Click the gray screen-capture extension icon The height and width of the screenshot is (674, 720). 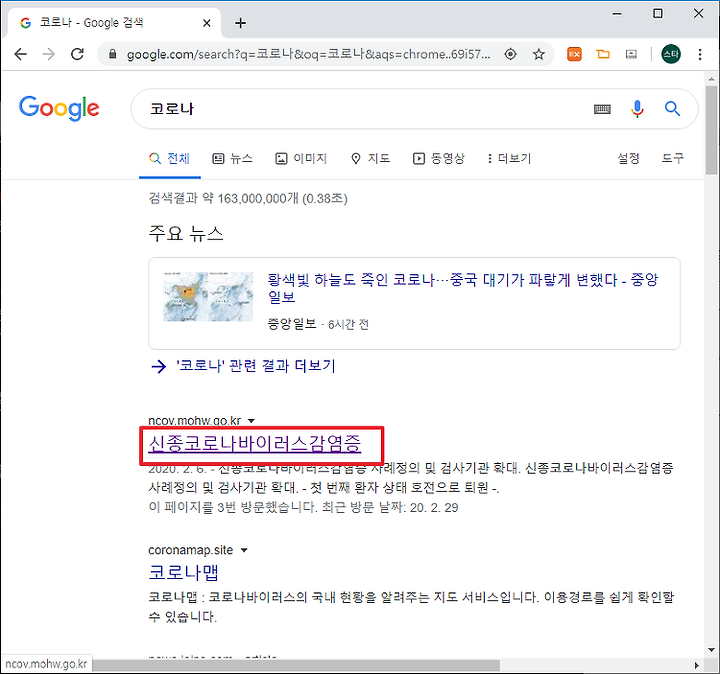631,54
